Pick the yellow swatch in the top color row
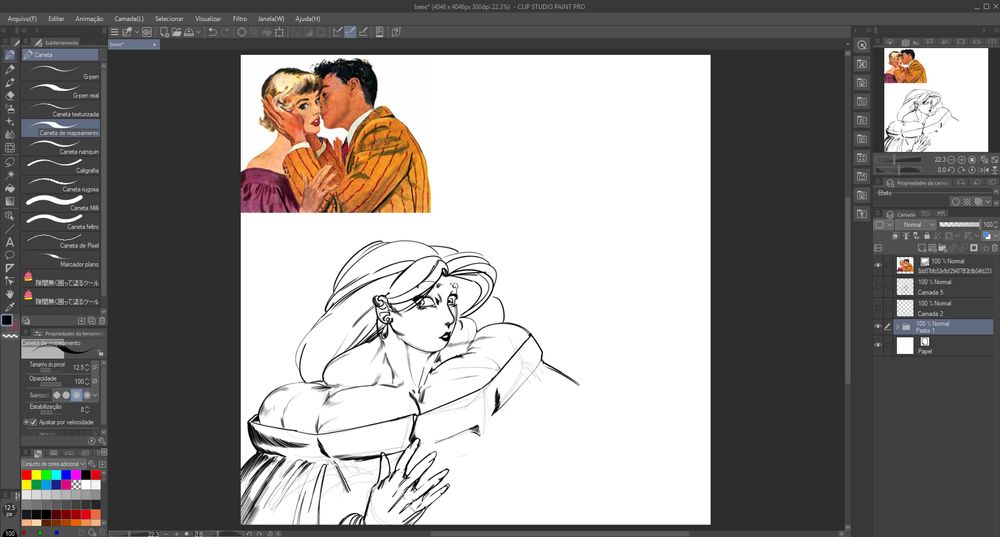This screenshot has width=1000, height=537. point(36,474)
